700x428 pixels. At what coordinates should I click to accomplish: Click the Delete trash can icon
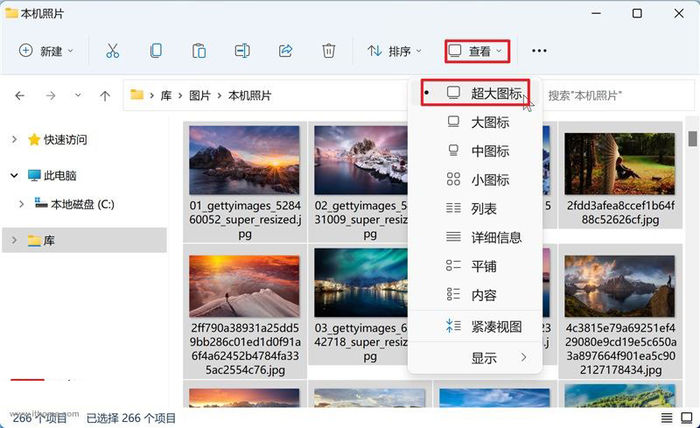point(328,51)
